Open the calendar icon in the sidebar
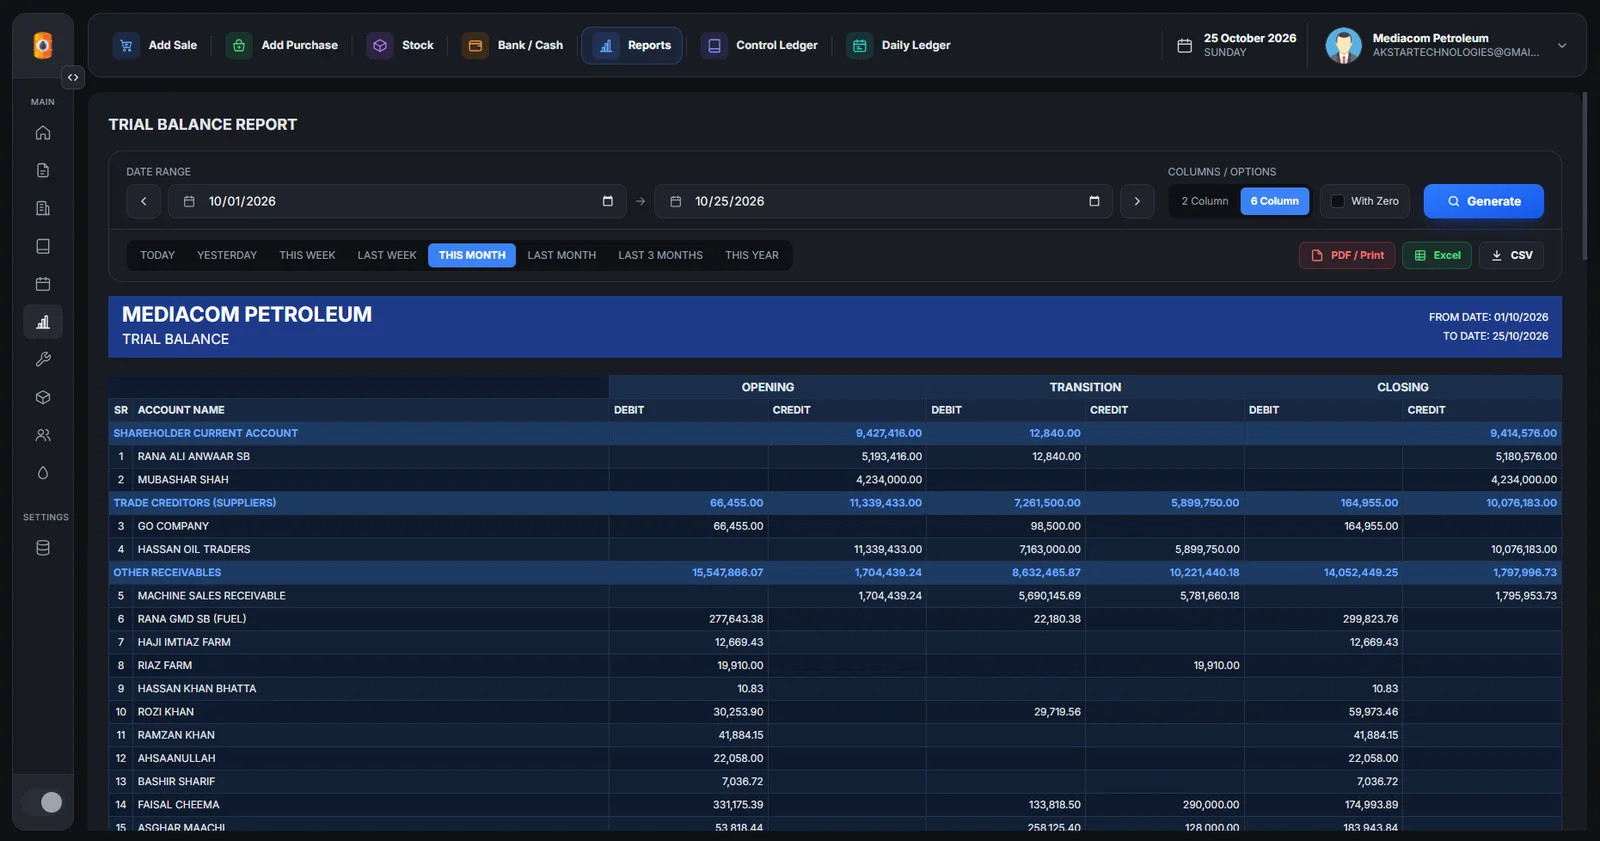Screen dimensions: 1600x841 click(43, 284)
